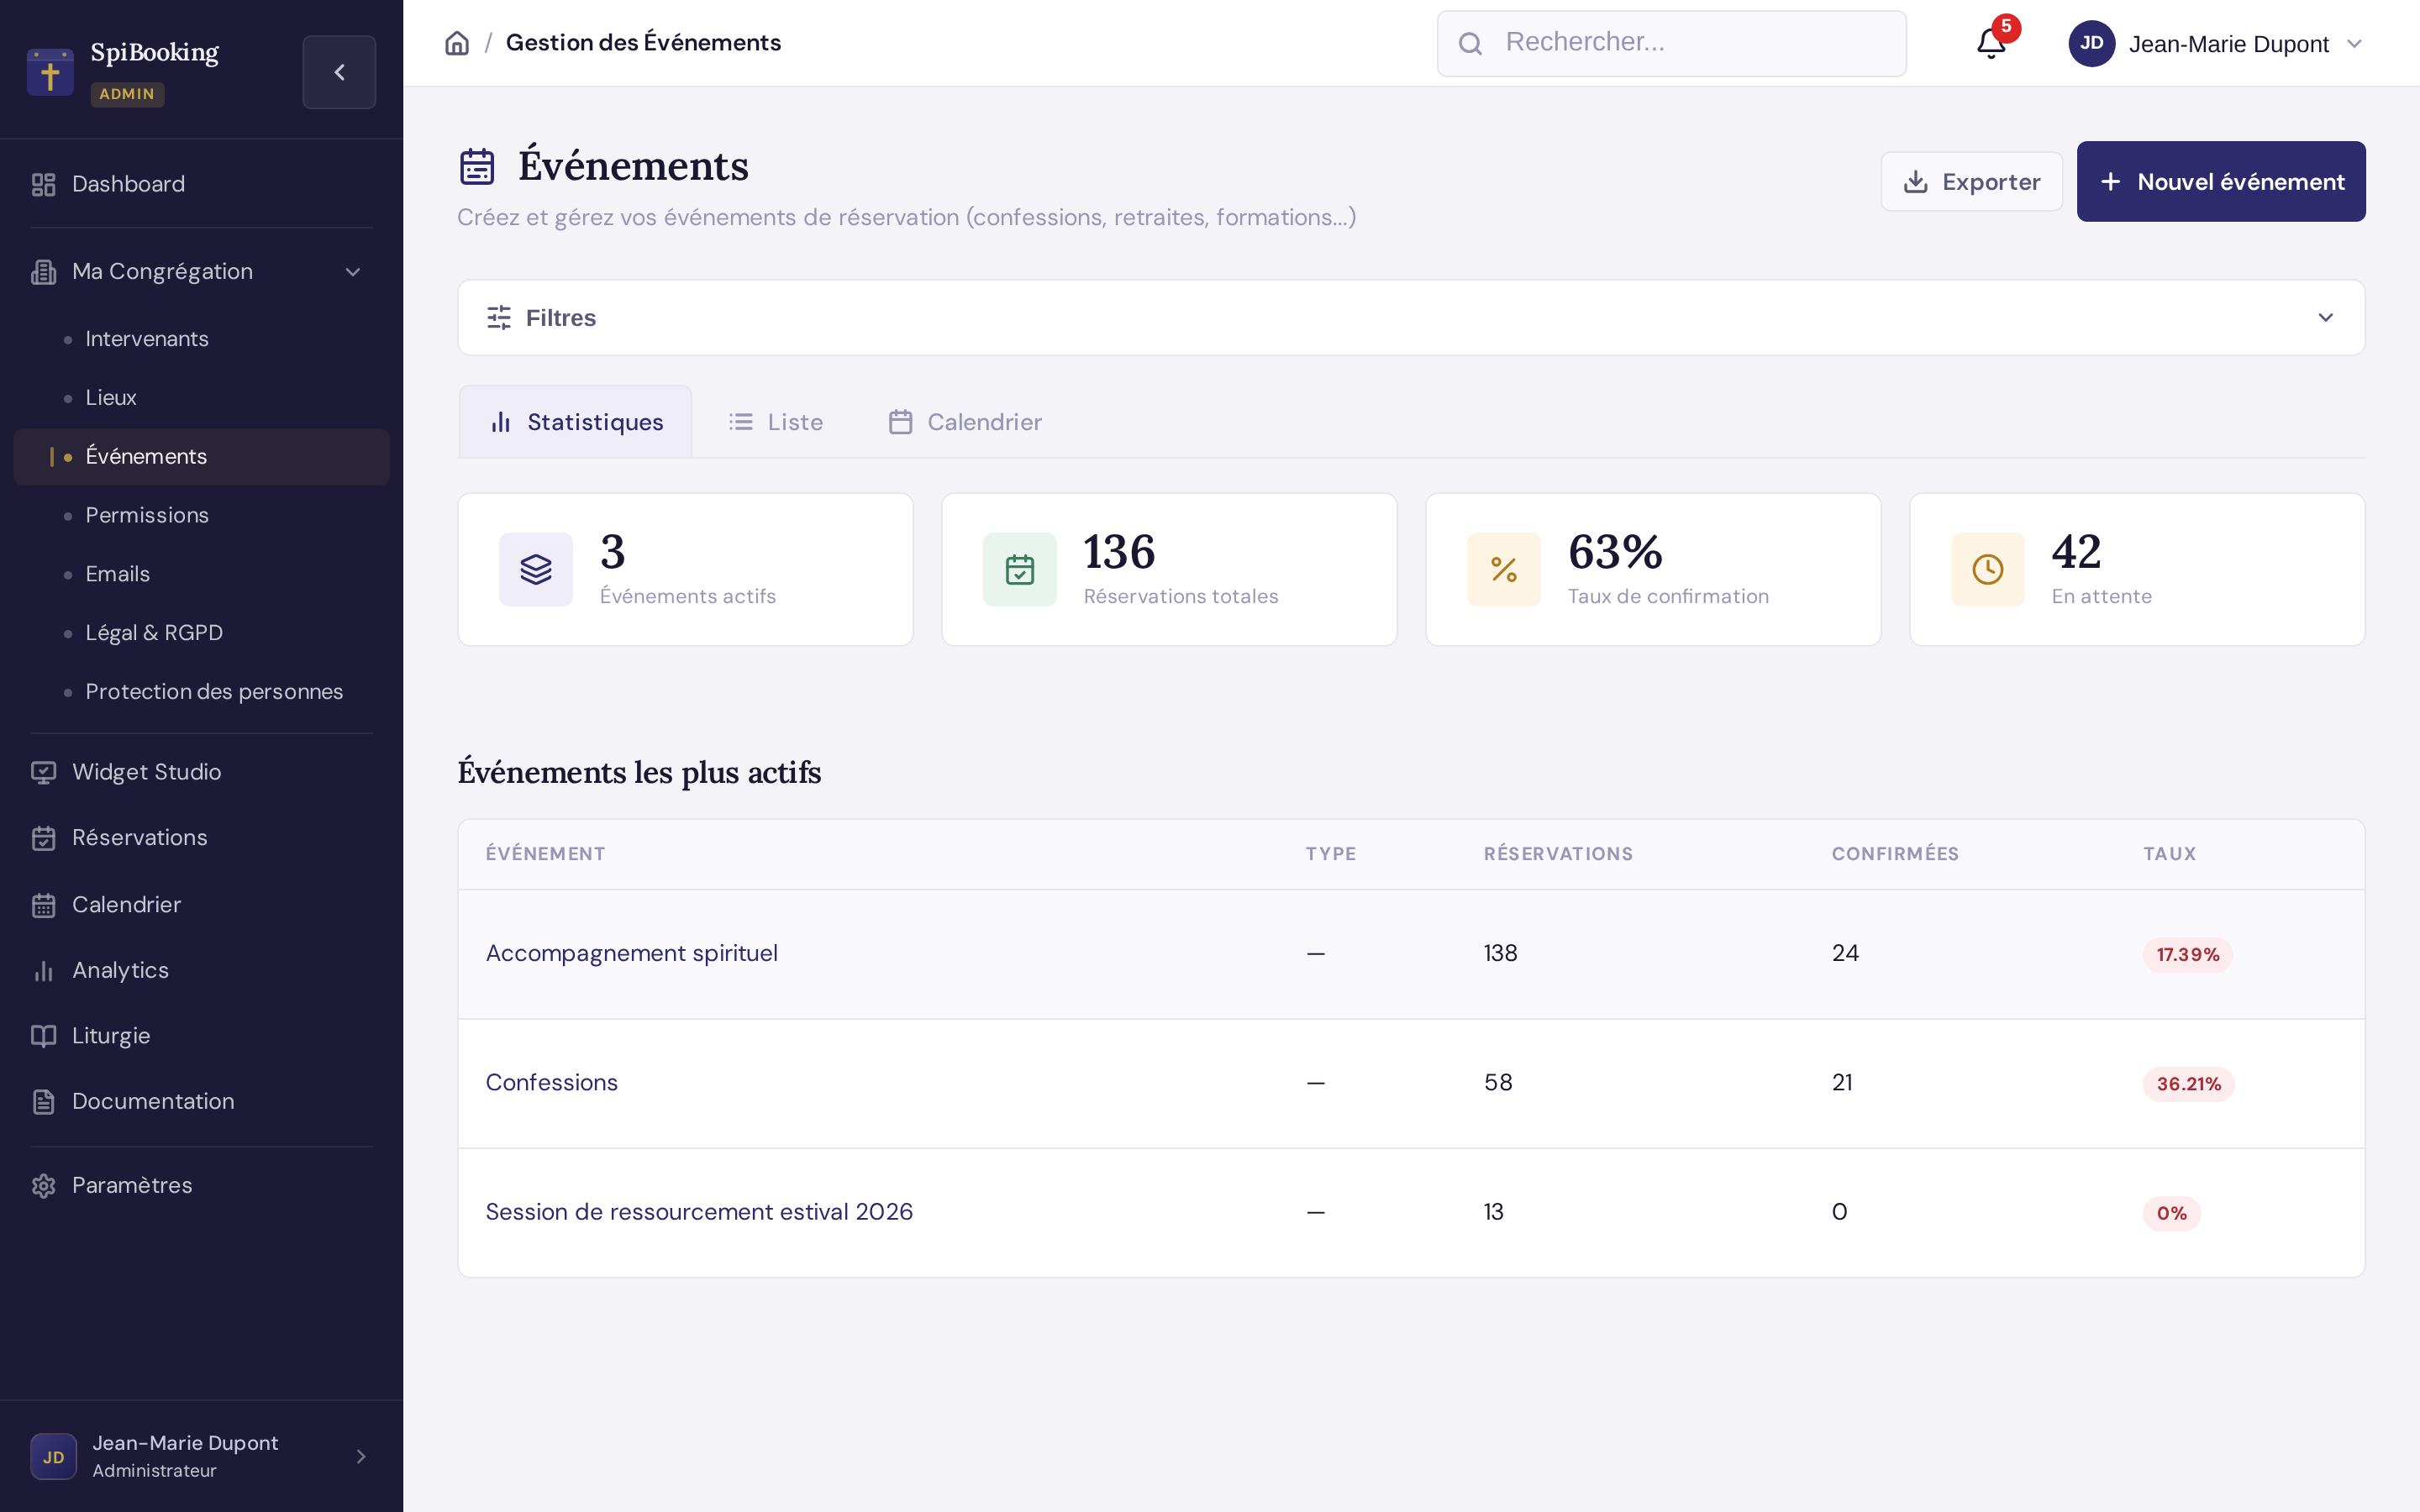Click the Réservations calendar-check icon in sidebar

[43, 838]
